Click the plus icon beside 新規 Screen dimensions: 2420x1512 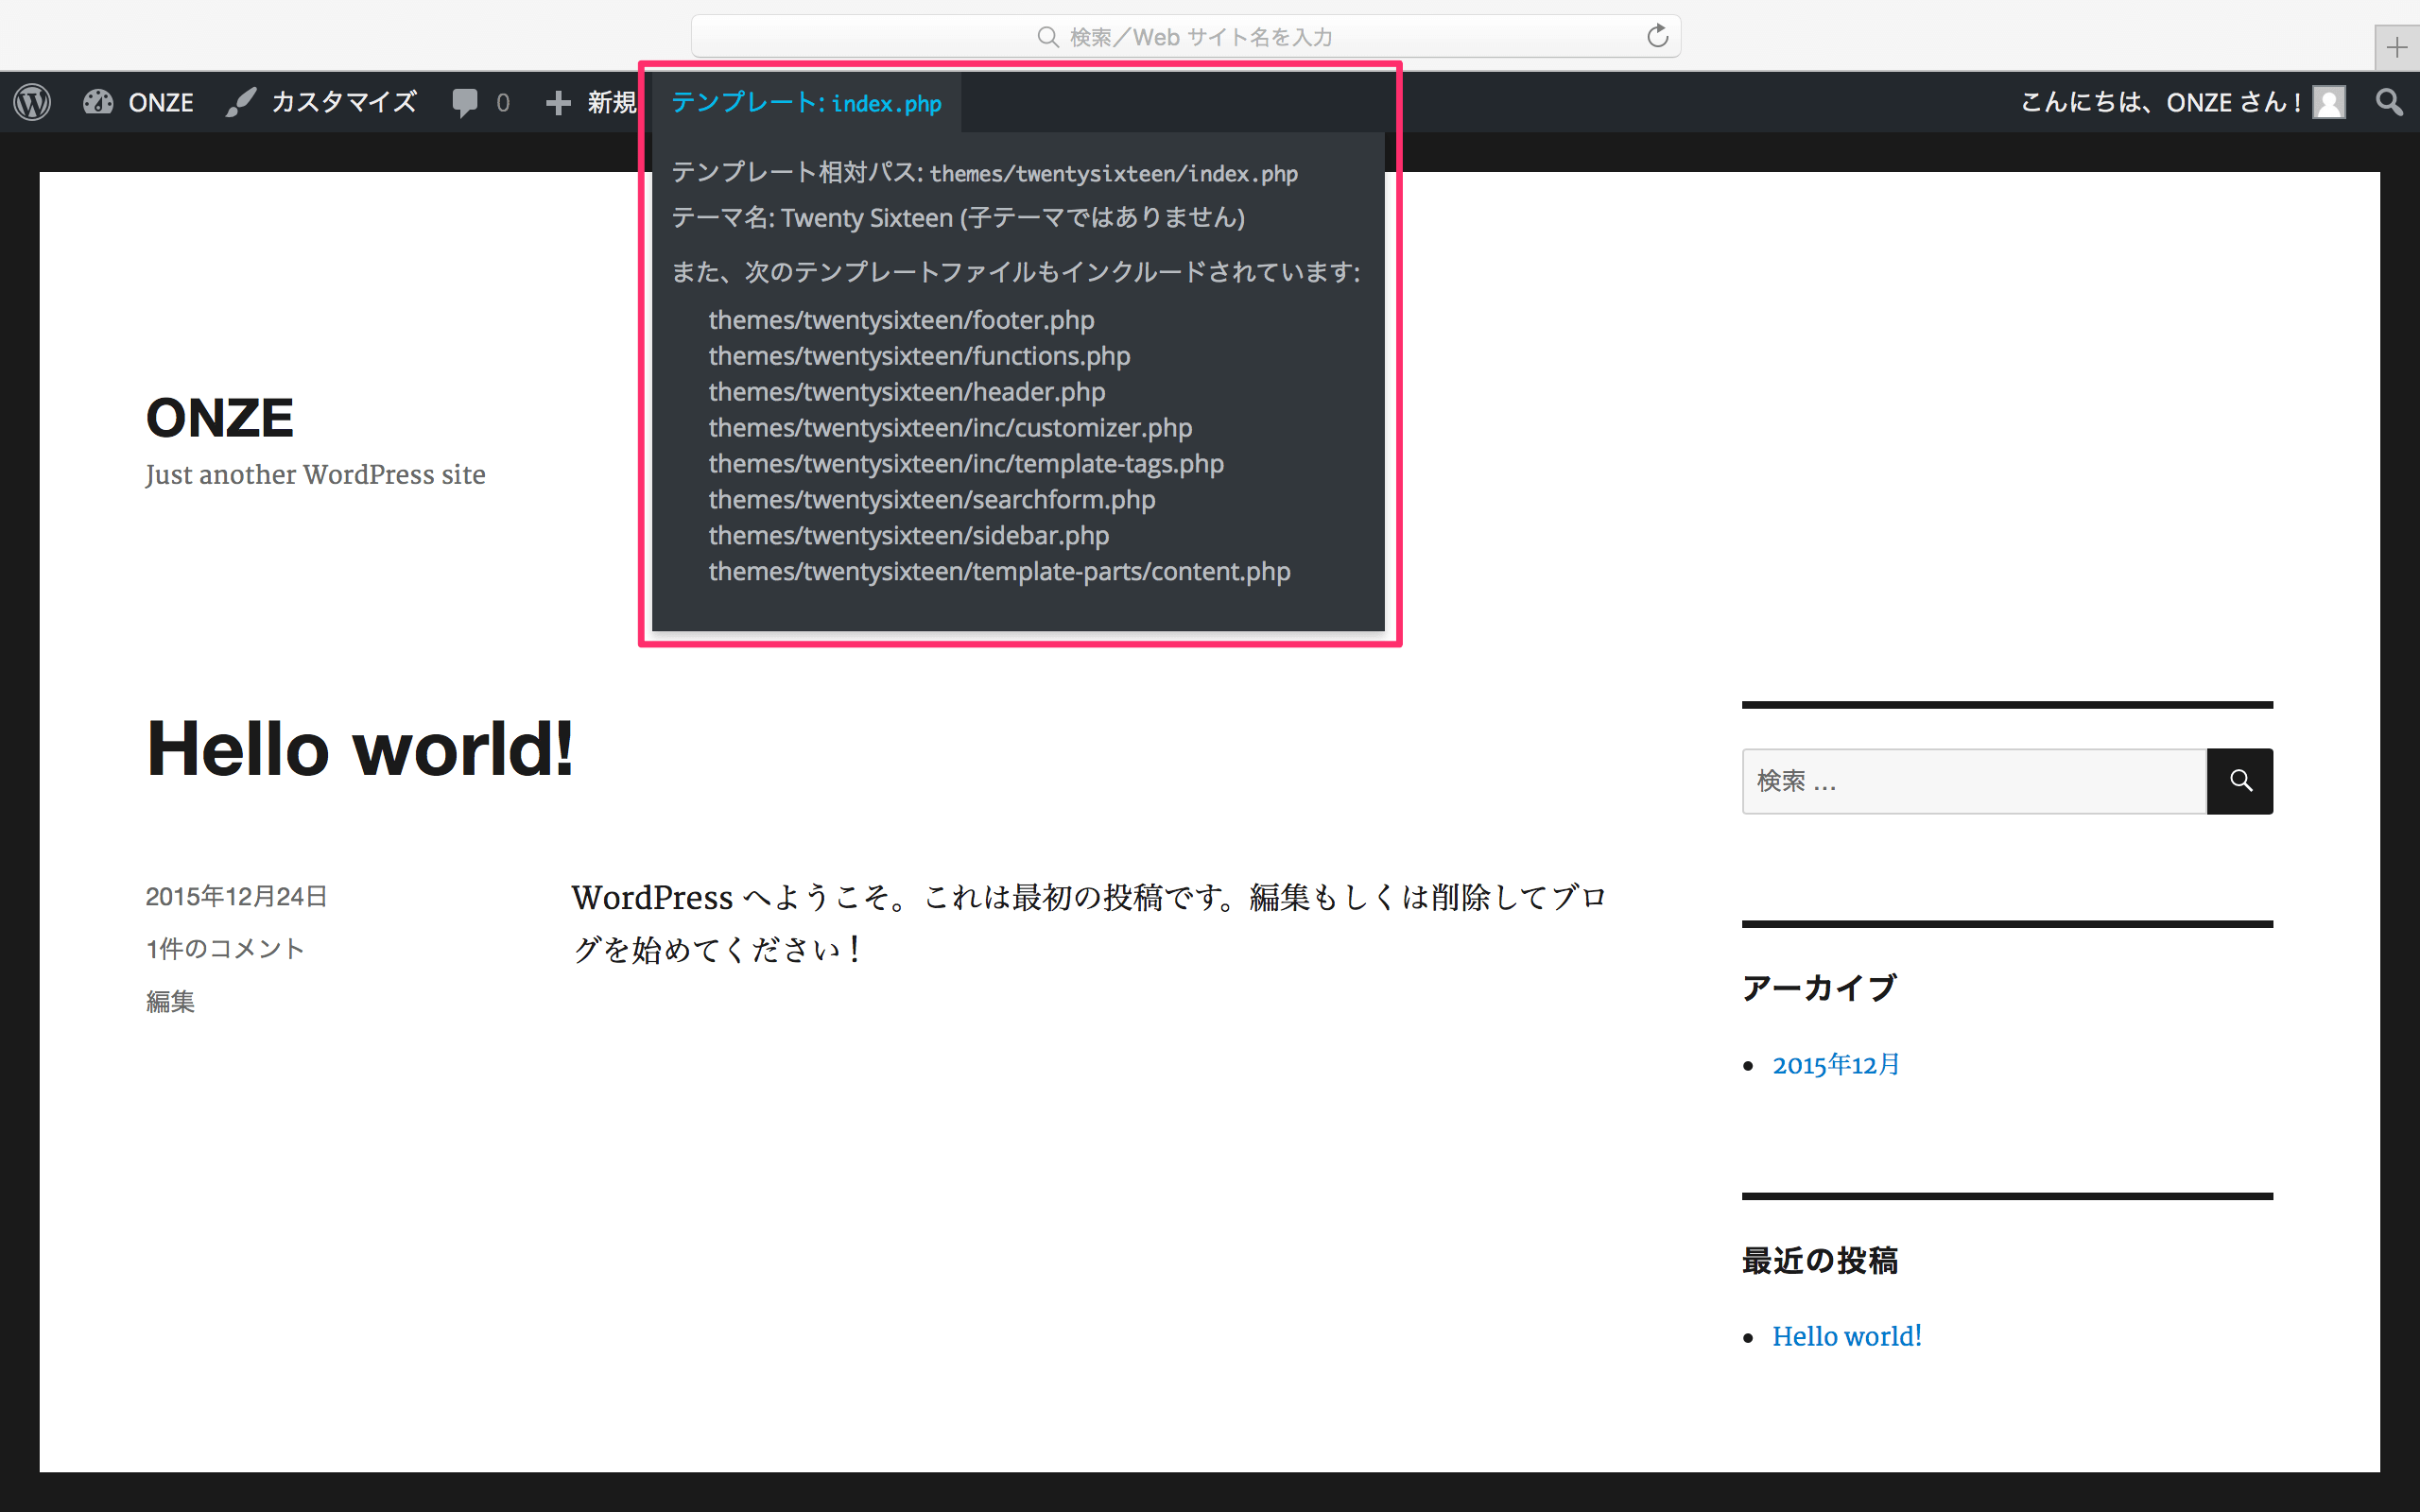click(x=558, y=103)
